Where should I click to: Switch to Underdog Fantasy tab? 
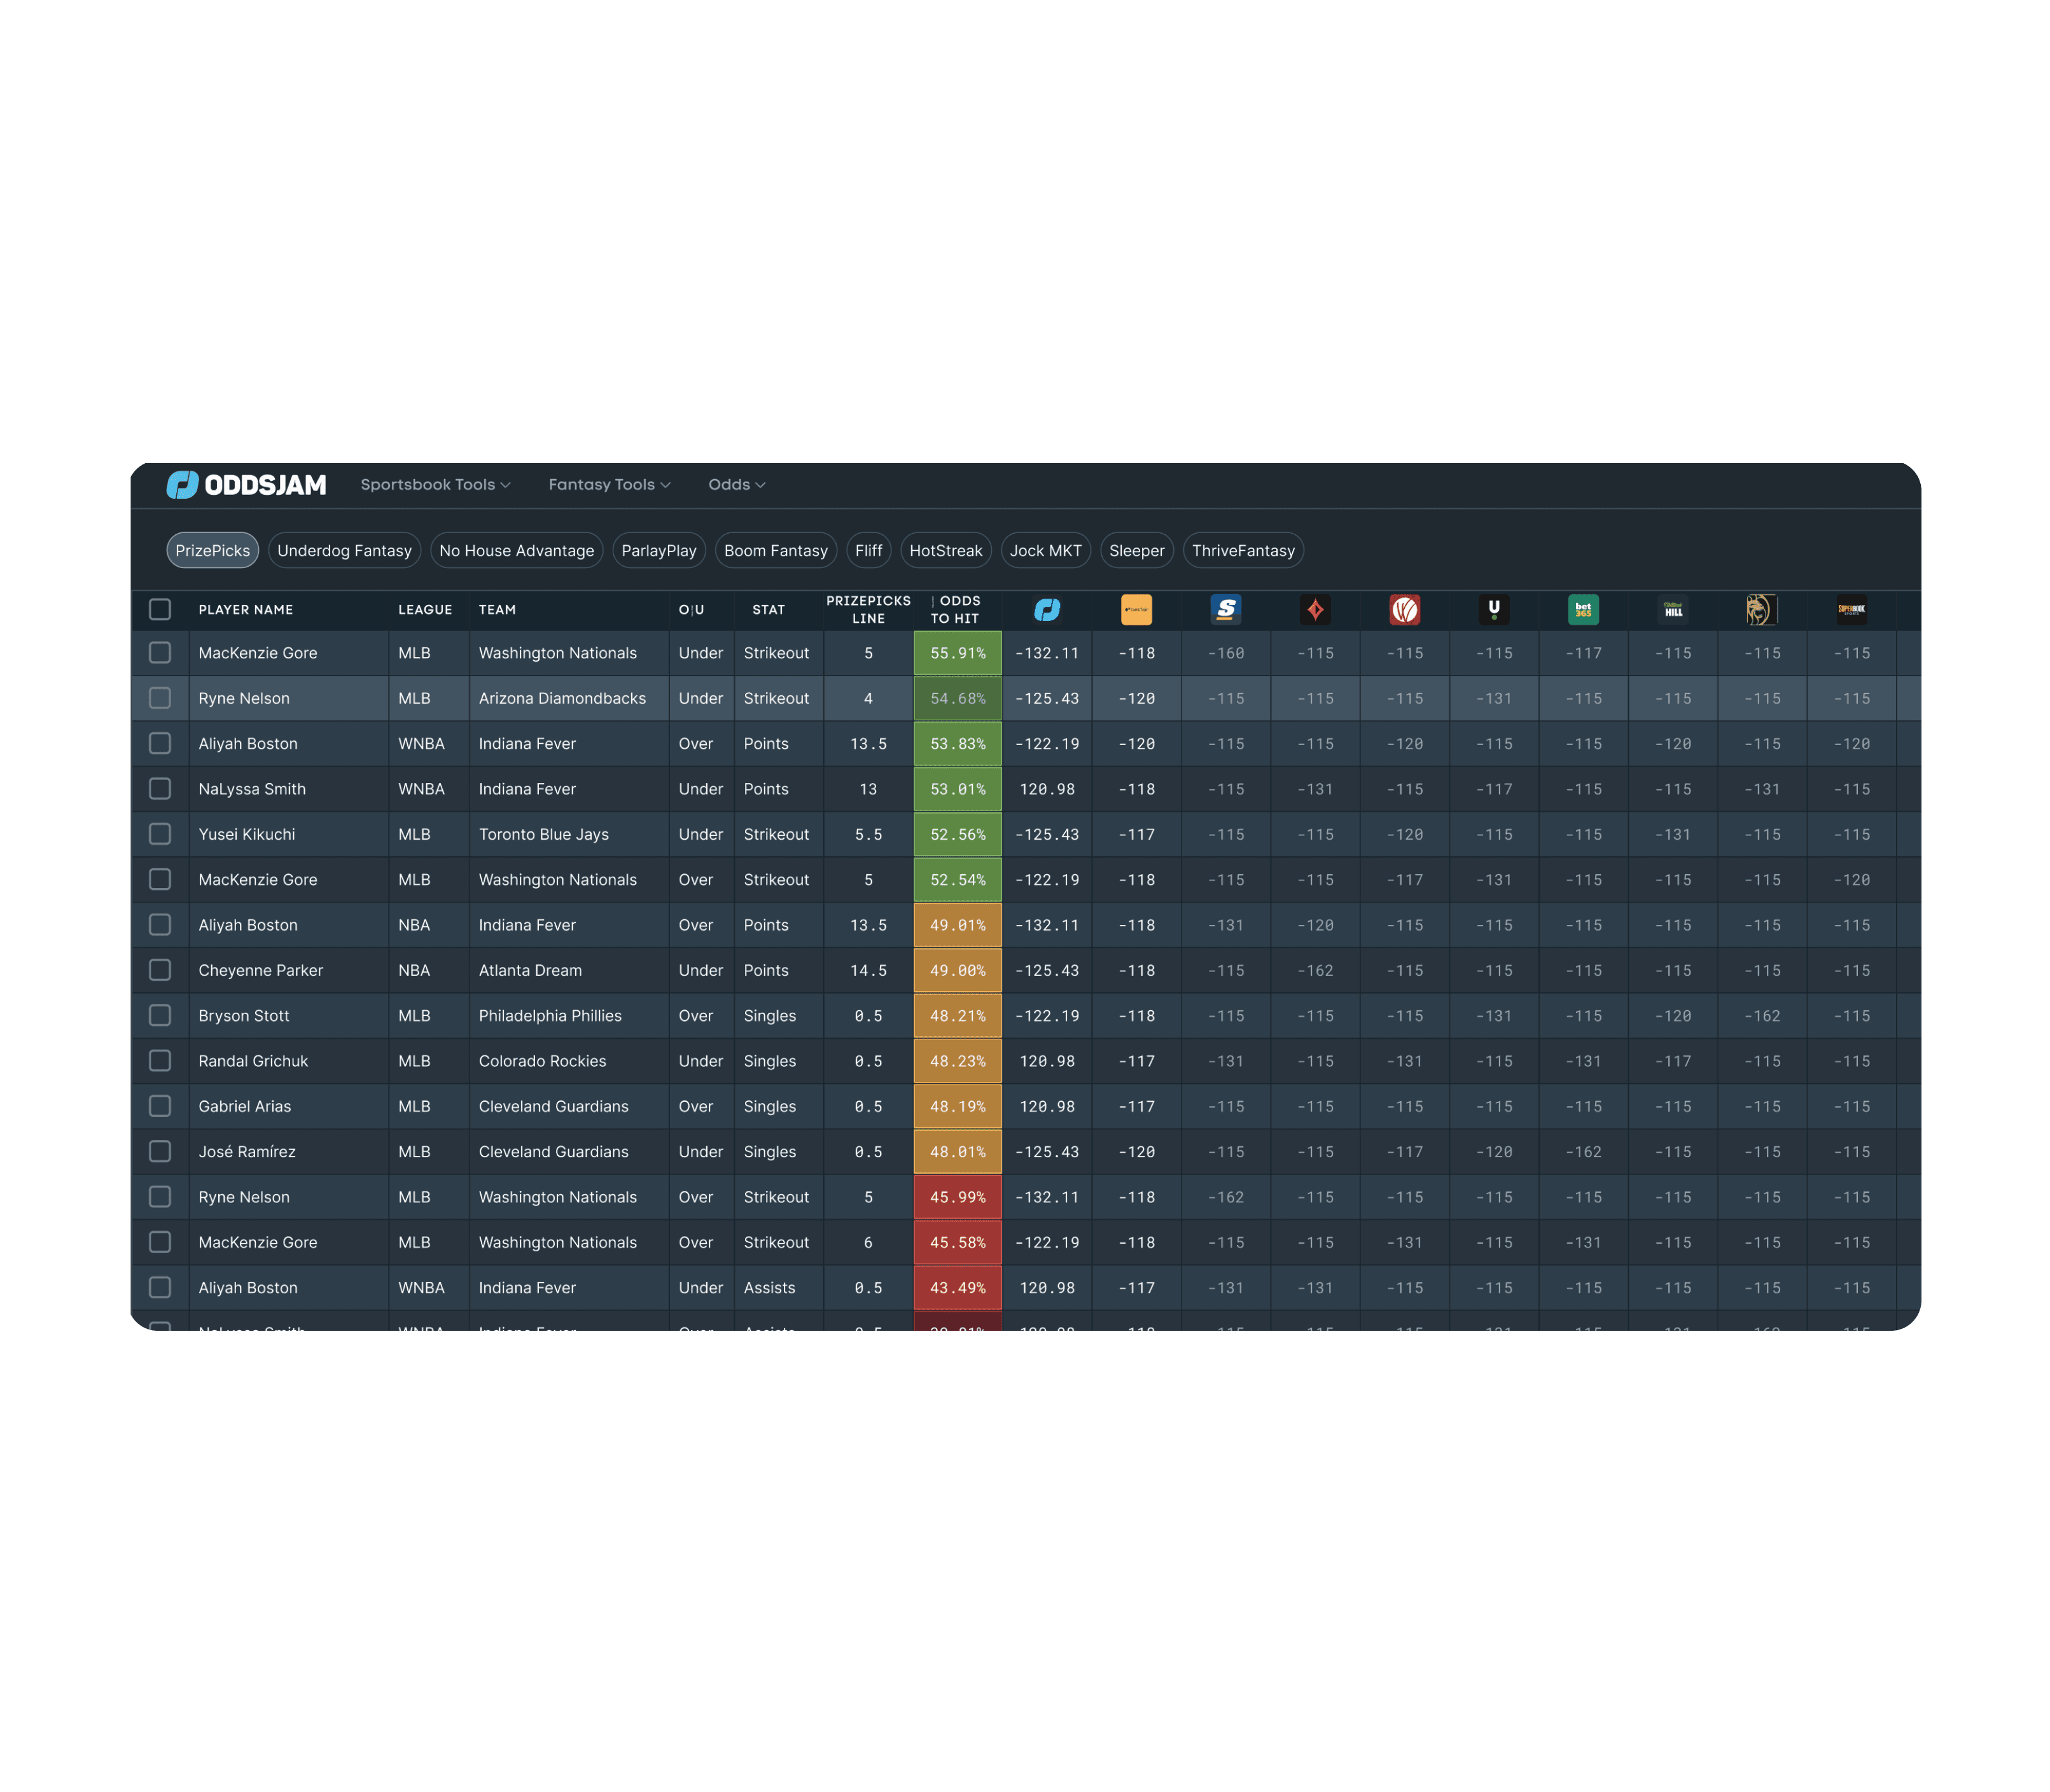(x=345, y=551)
